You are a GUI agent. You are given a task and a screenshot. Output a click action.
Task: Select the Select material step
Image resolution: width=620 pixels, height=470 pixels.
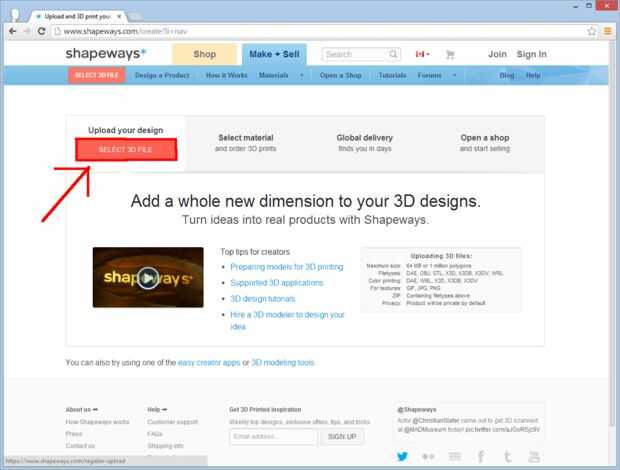coord(246,143)
